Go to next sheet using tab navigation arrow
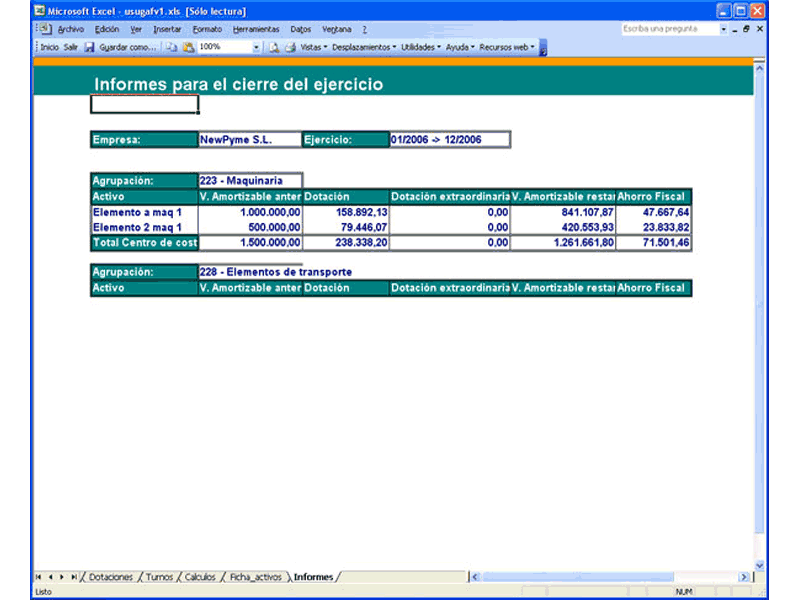The width and height of the screenshot is (800, 600). point(62,577)
